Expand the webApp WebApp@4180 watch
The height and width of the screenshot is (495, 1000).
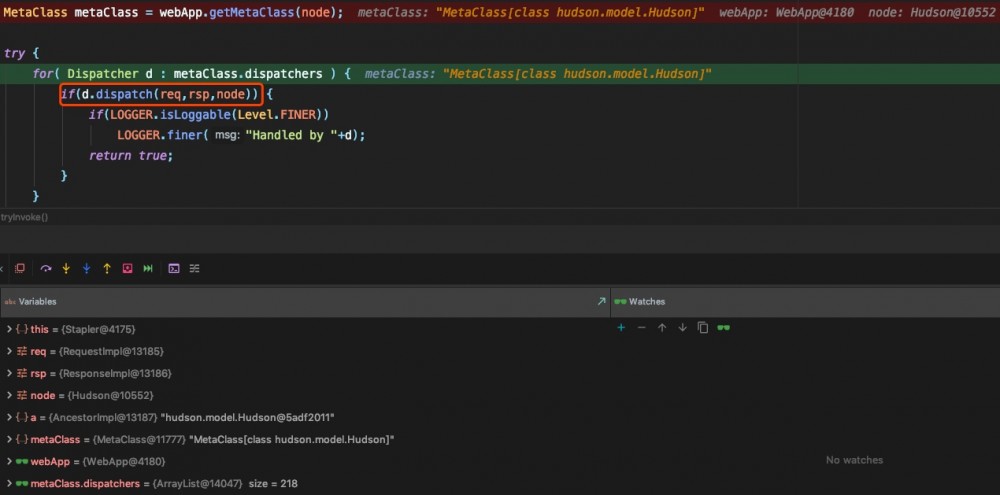(x=8, y=462)
